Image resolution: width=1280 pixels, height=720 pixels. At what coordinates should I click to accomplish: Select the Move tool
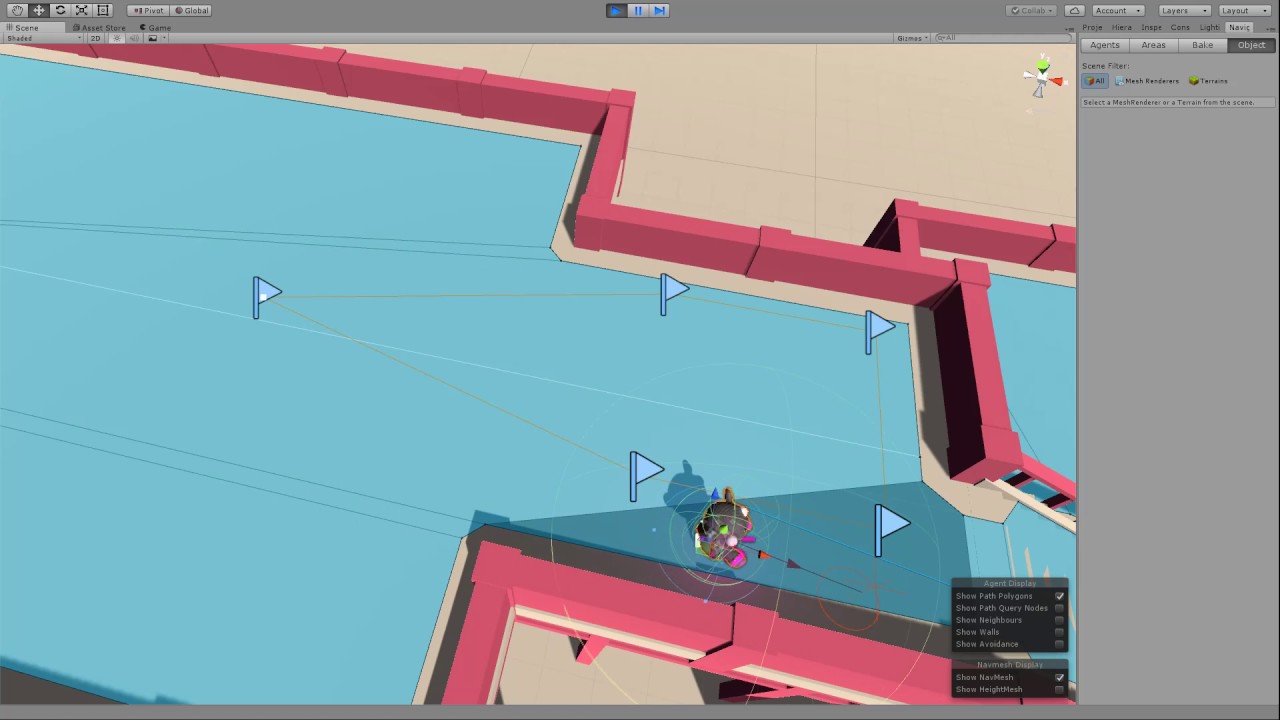point(38,10)
